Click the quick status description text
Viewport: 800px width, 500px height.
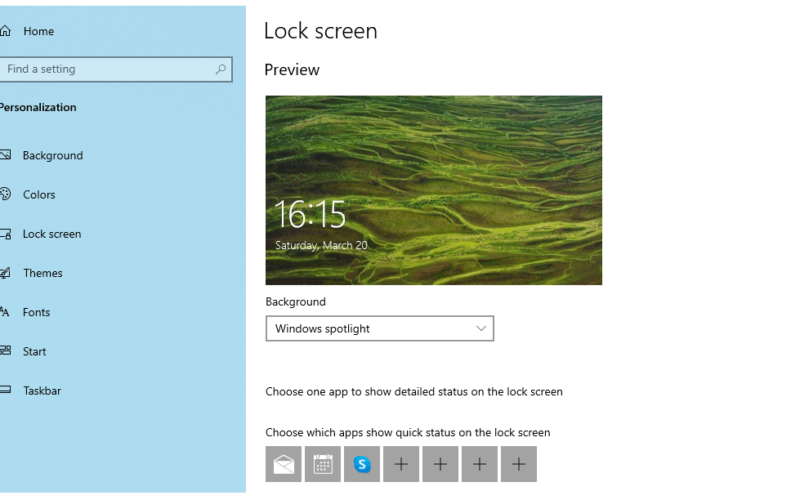[x=408, y=433]
